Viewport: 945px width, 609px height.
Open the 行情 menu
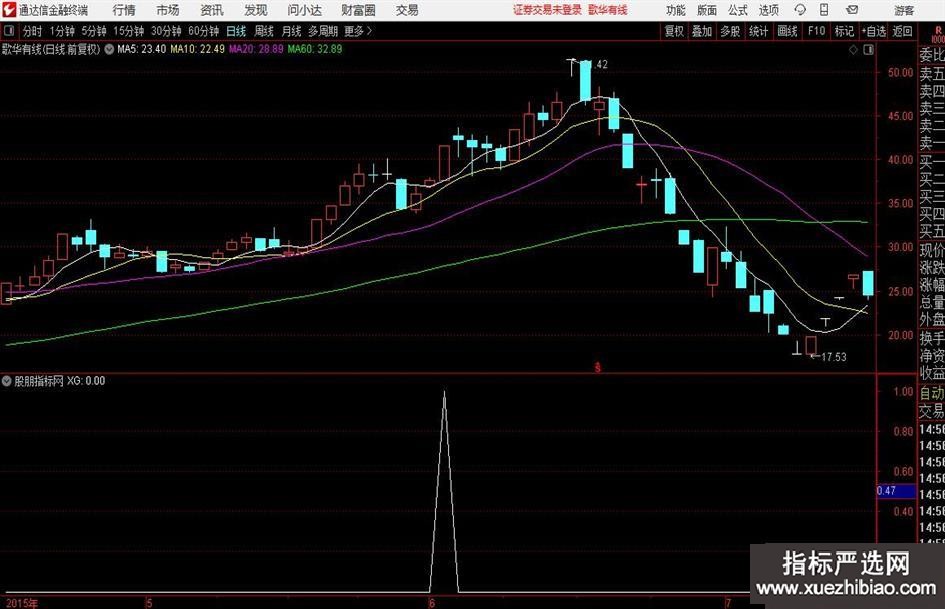tap(124, 10)
